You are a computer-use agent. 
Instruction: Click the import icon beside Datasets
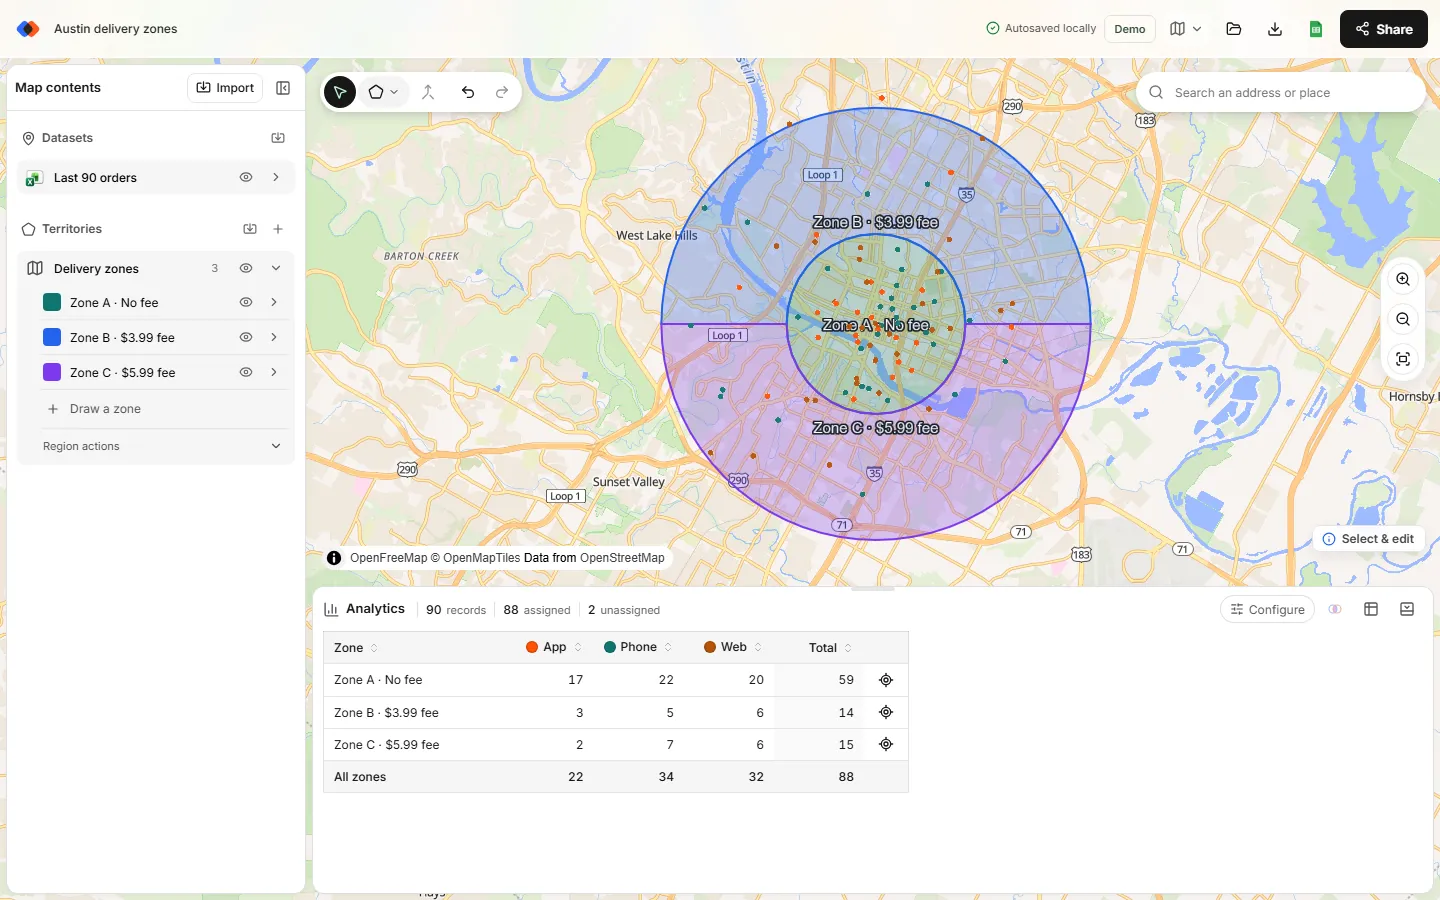(278, 138)
